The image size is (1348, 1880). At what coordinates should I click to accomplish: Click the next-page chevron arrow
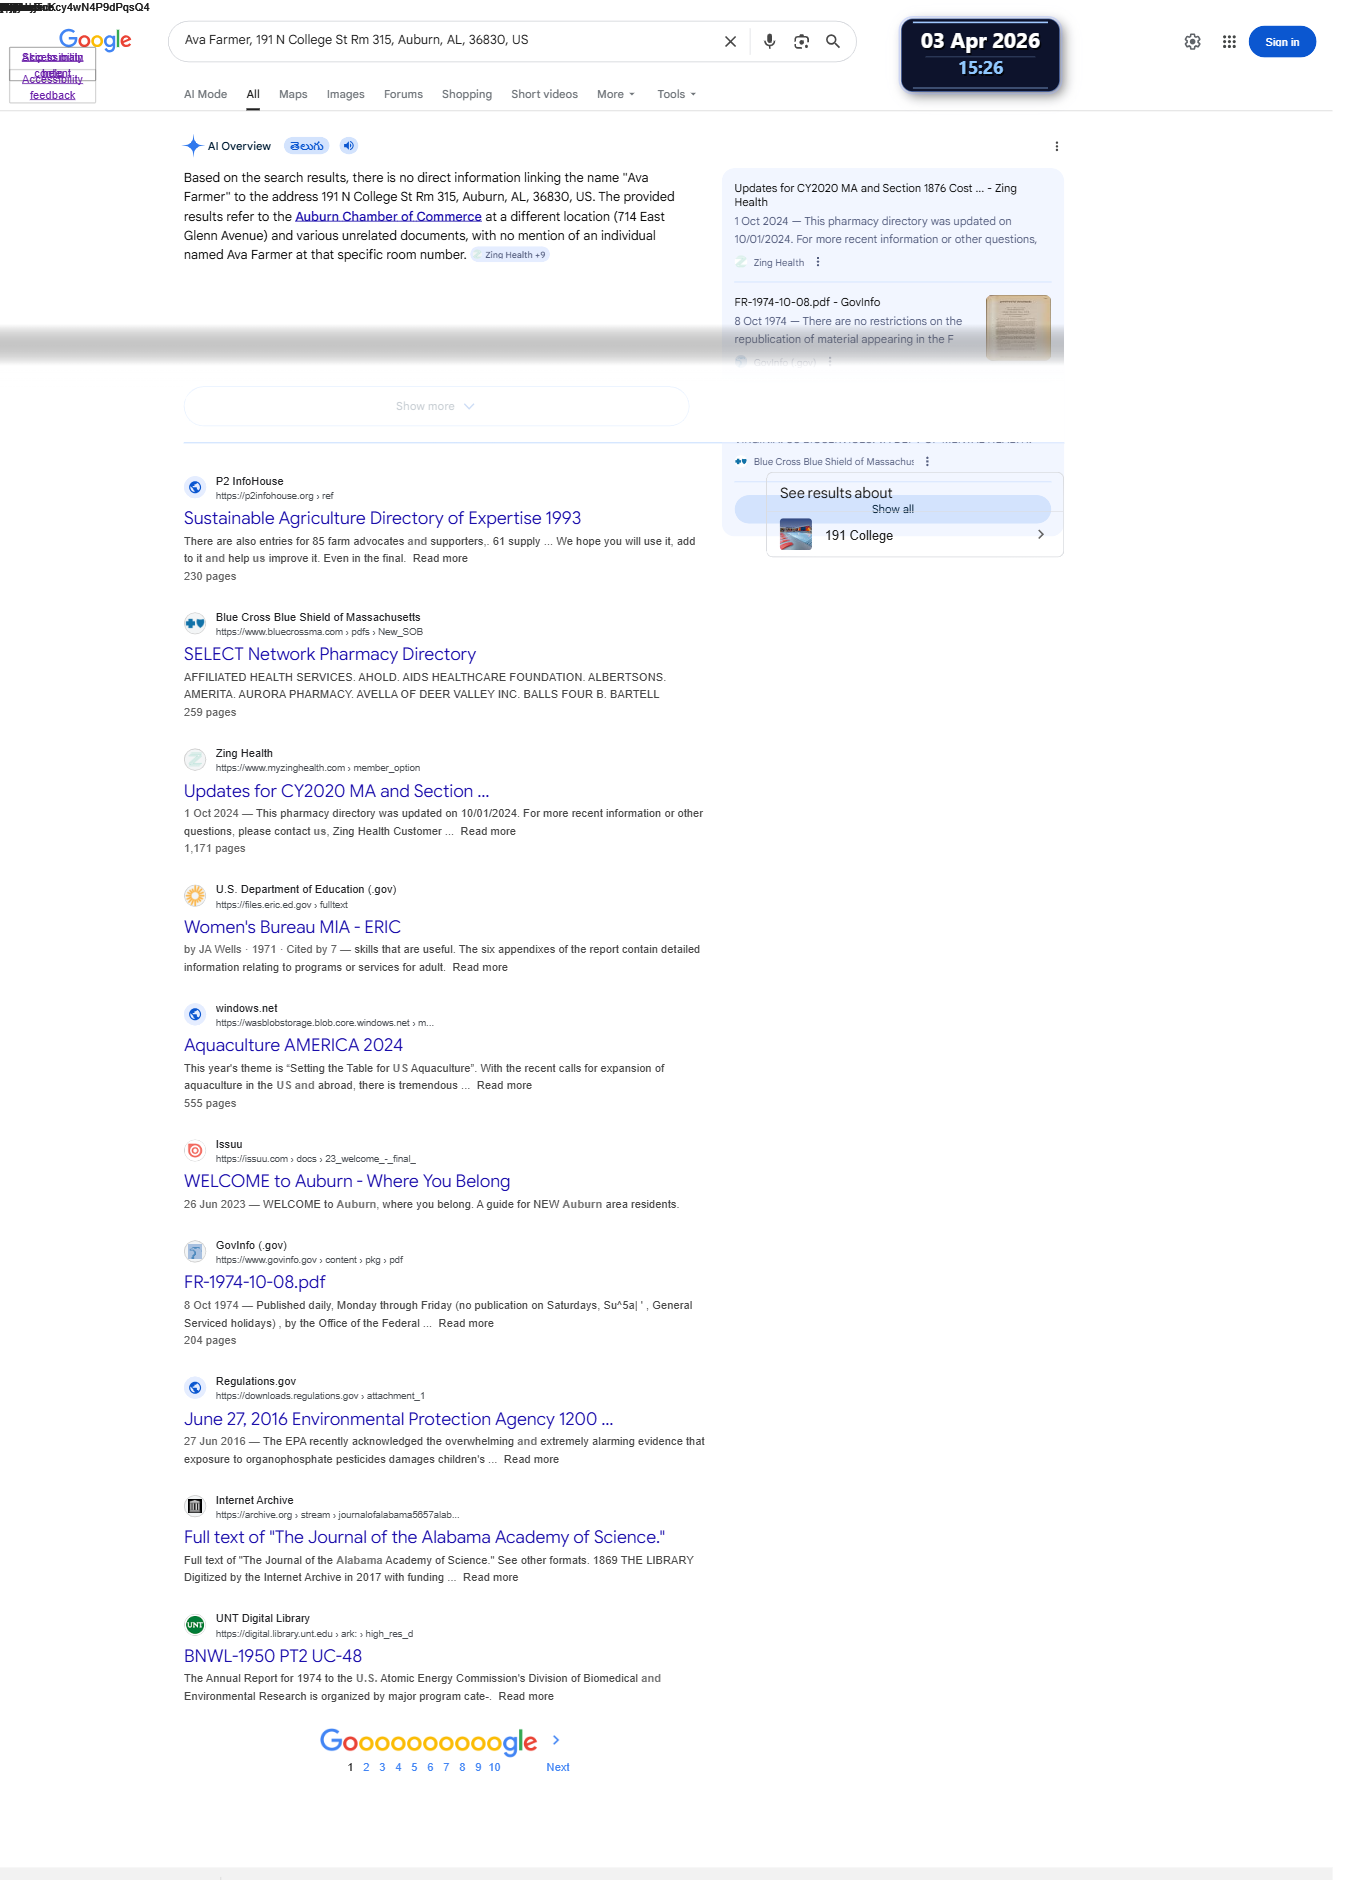click(556, 1740)
